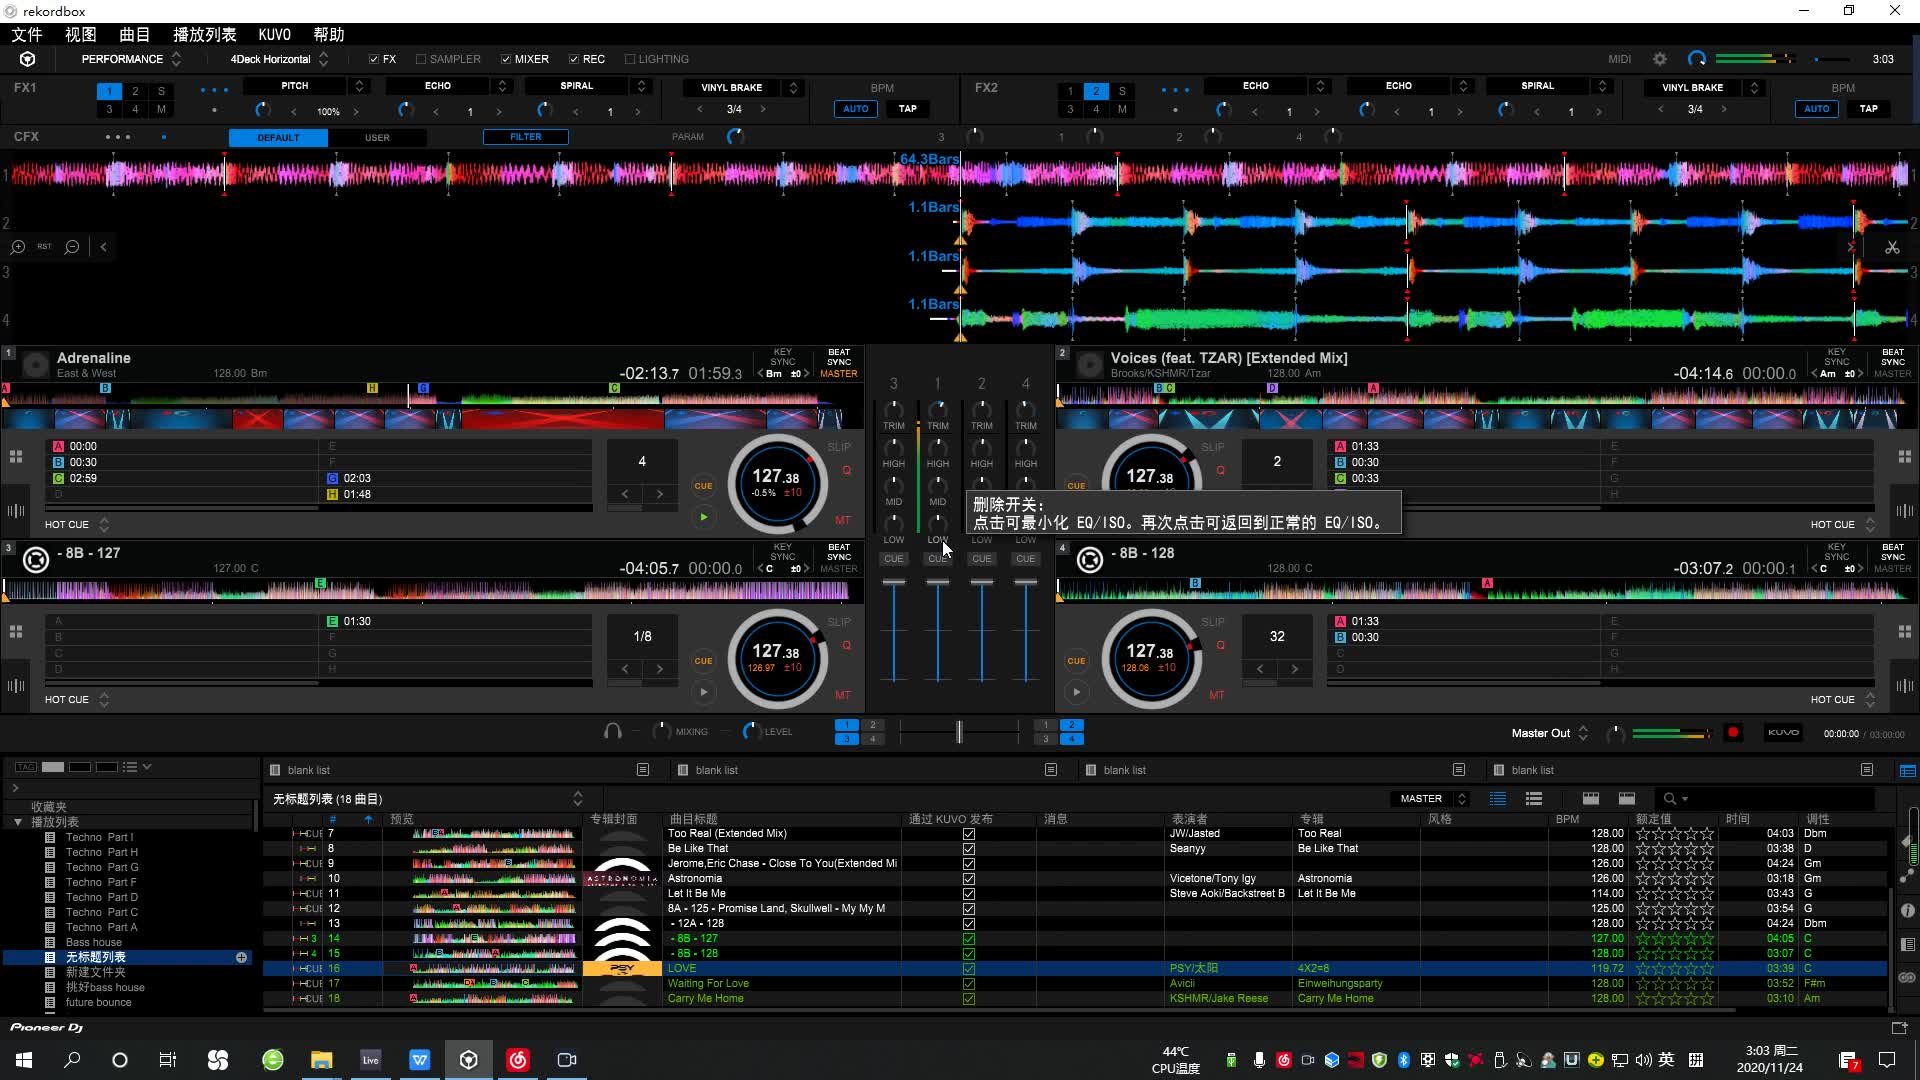Screen dimensions: 1920x1080
Task: Open the 播放列表 menu
Action: pos(204,34)
